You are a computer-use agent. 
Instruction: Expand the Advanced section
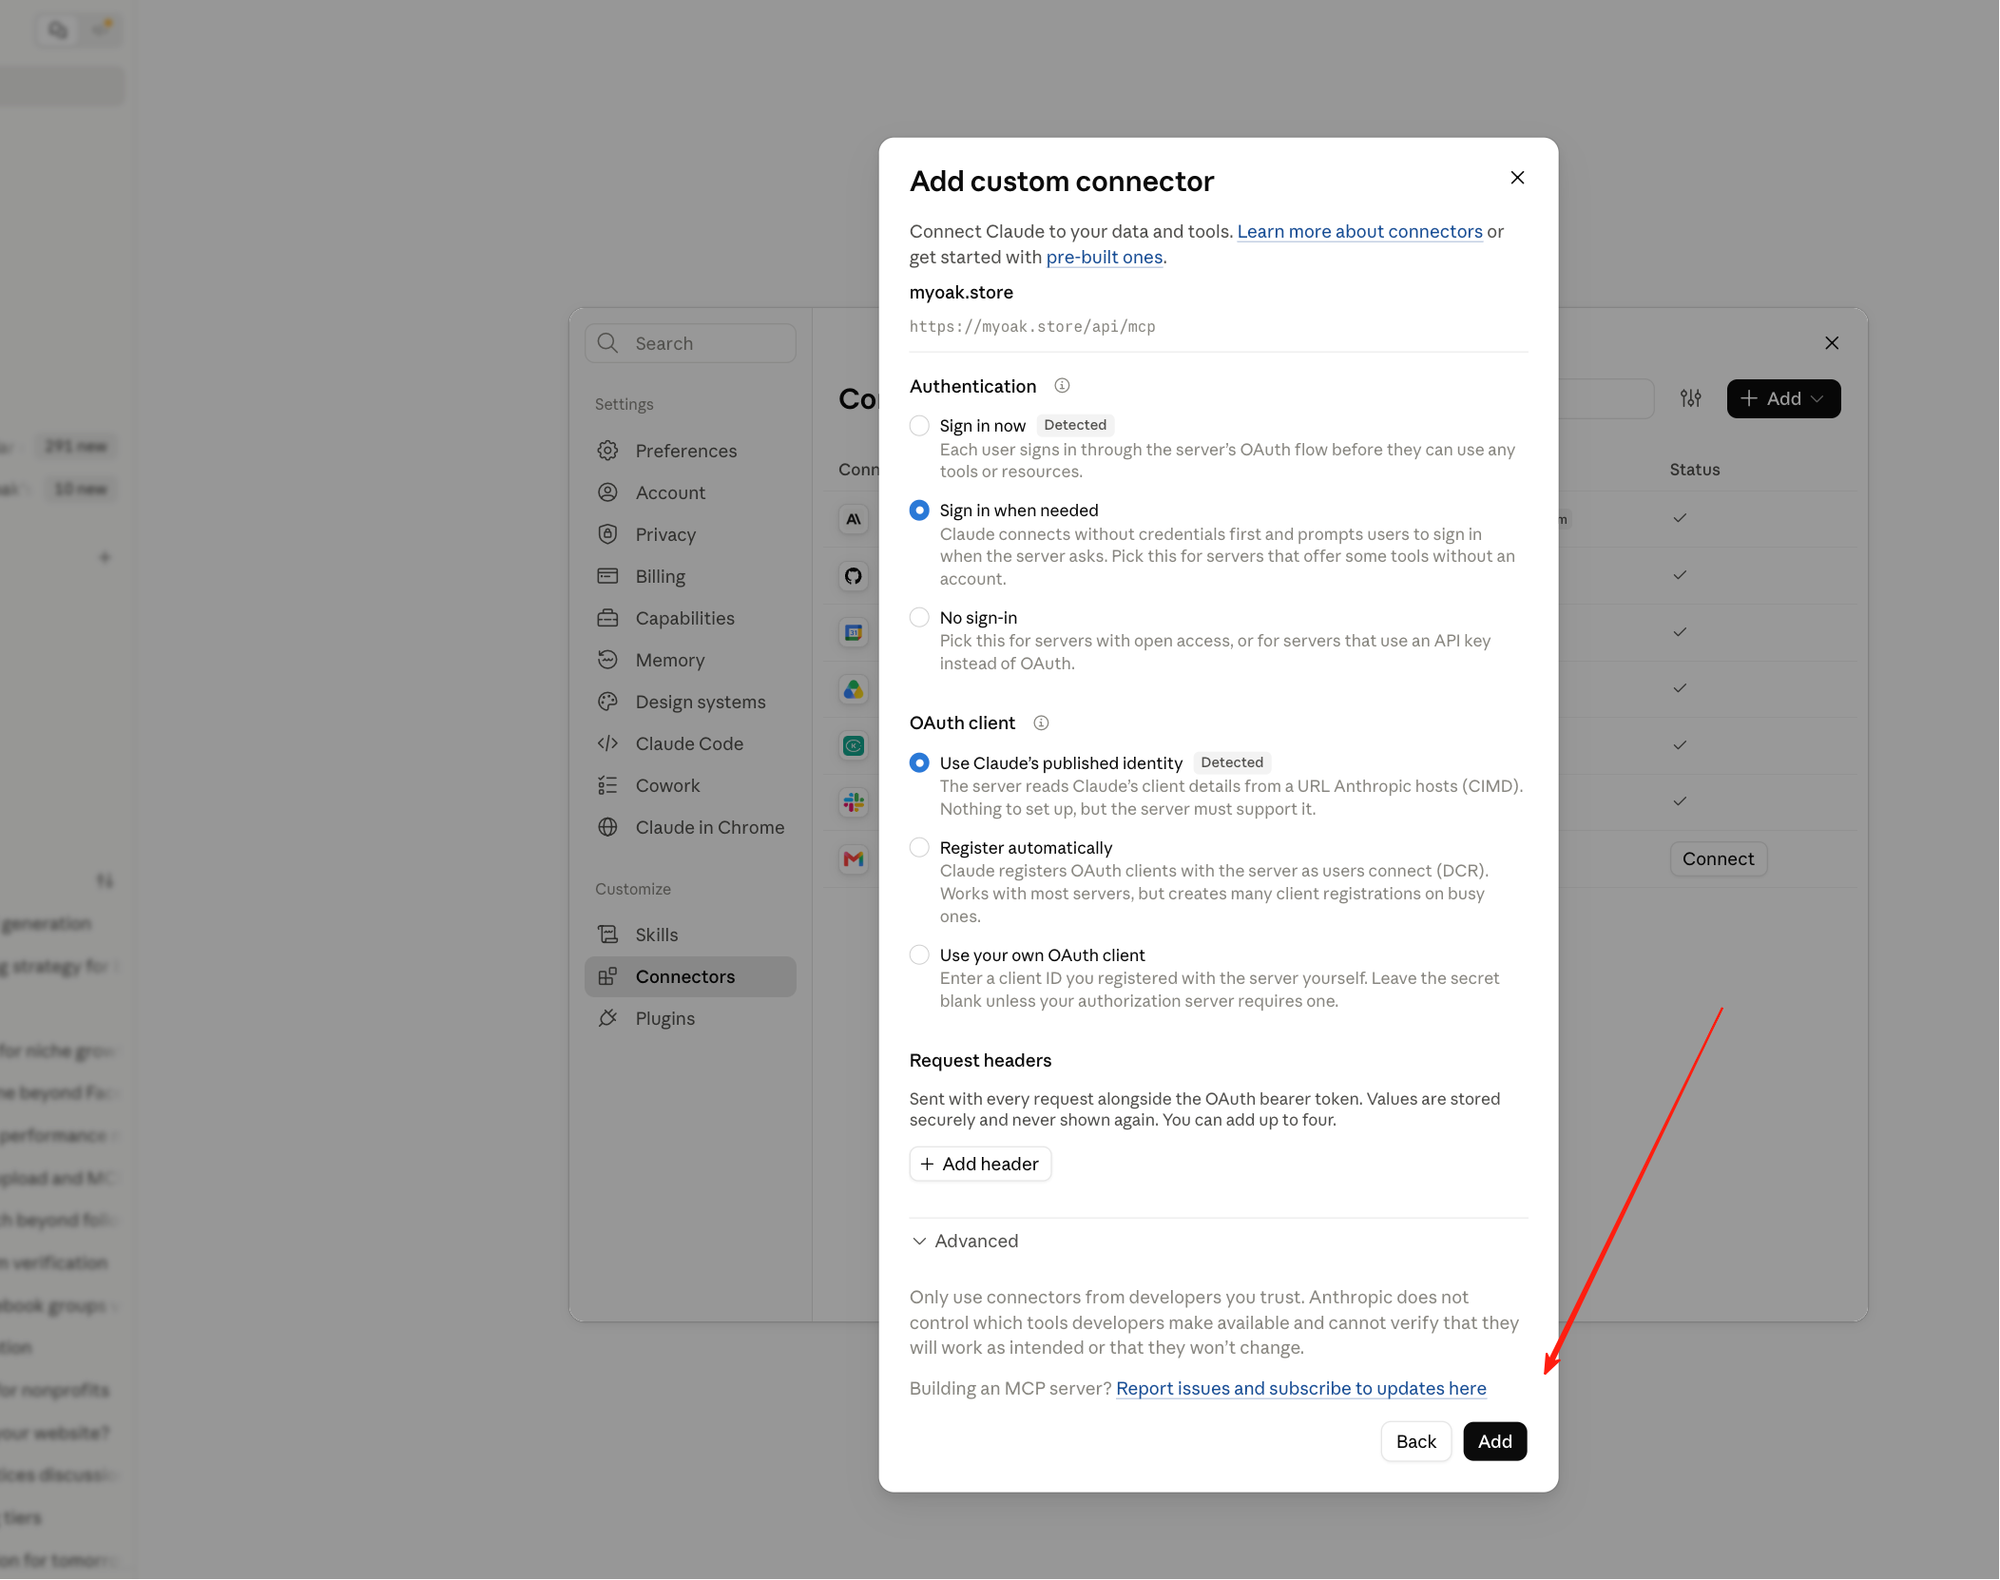(x=965, y=1241)
